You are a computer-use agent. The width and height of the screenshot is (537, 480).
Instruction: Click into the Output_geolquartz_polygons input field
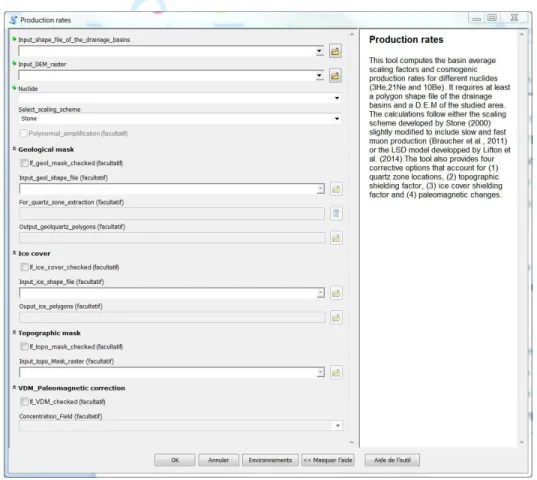172,238
